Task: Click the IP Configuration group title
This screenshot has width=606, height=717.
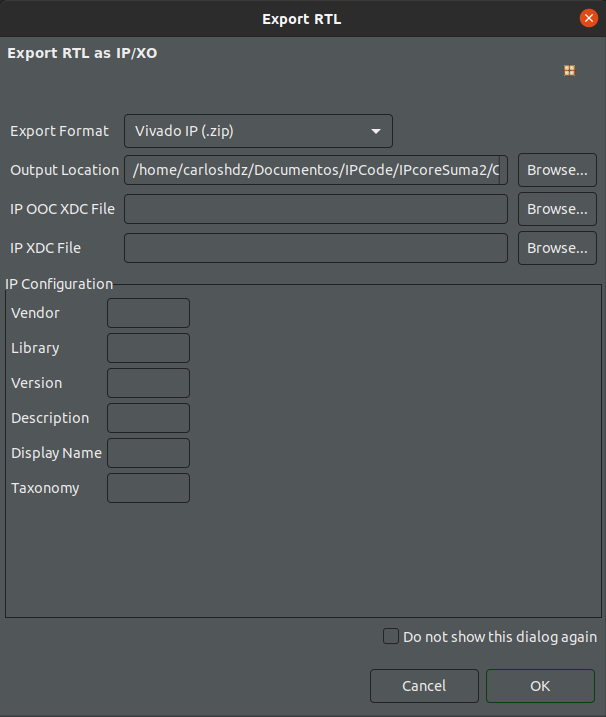Action: (x=59, y=284)
